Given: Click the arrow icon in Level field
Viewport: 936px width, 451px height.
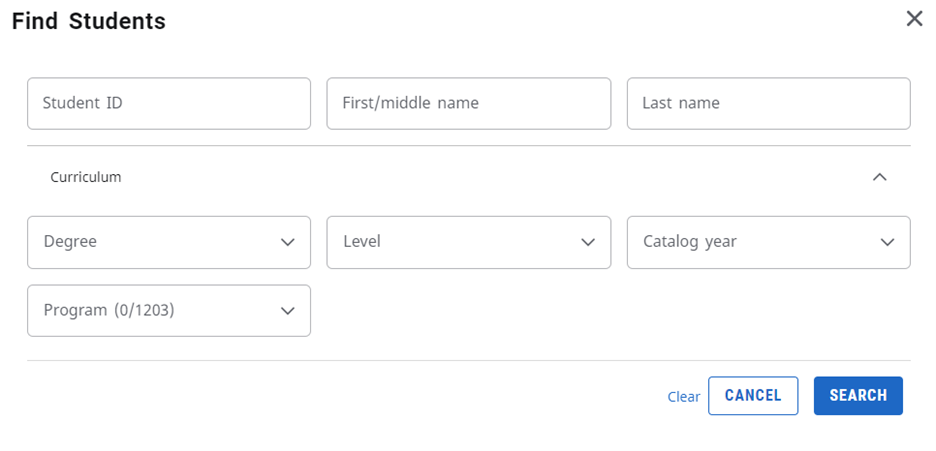Looking at the screenshot, I should click(588, 242).
